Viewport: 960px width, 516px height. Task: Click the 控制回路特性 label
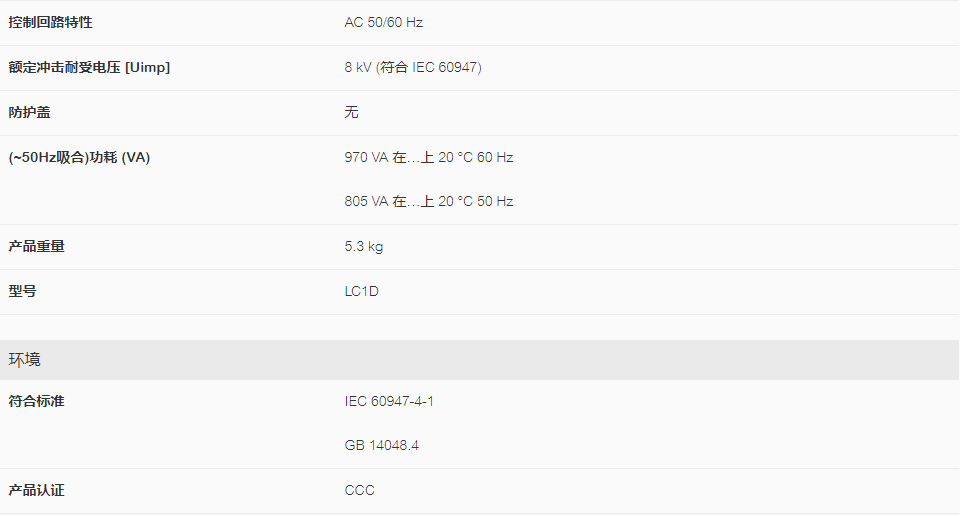[x=50, y=23]
